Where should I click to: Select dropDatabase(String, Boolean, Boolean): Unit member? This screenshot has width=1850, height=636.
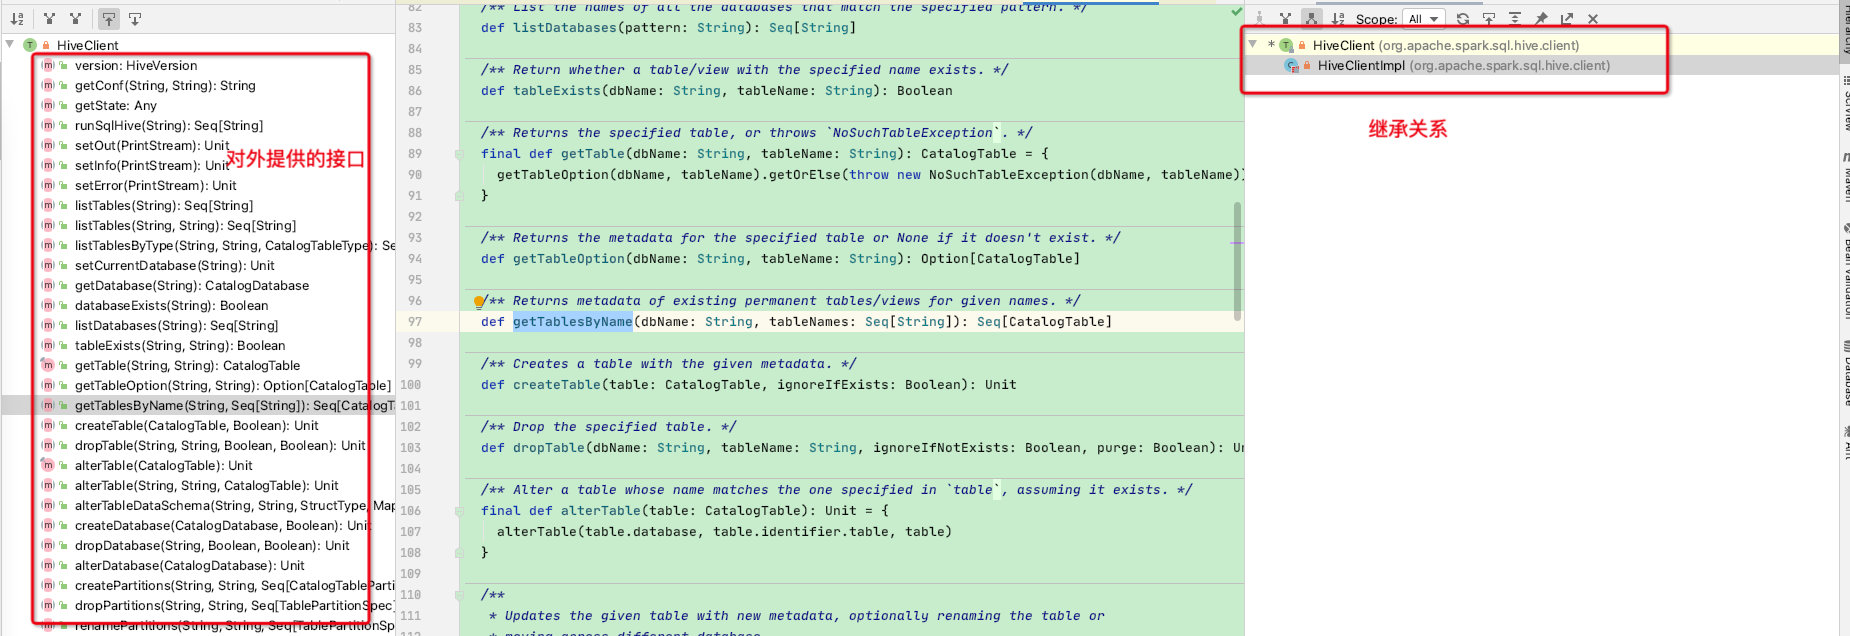[x=212, y=545]
